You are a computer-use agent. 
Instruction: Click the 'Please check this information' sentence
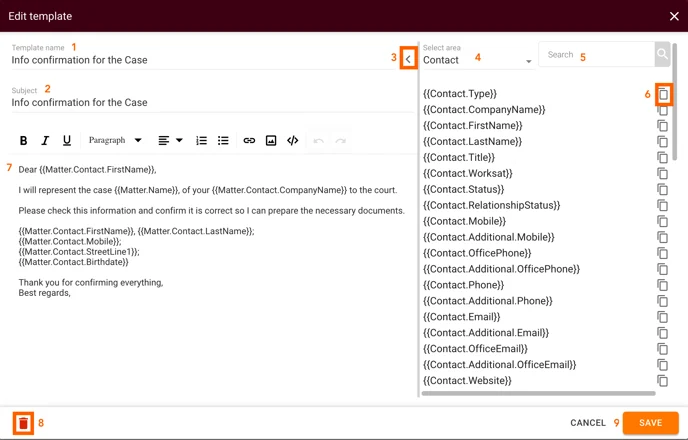(211, 211)
